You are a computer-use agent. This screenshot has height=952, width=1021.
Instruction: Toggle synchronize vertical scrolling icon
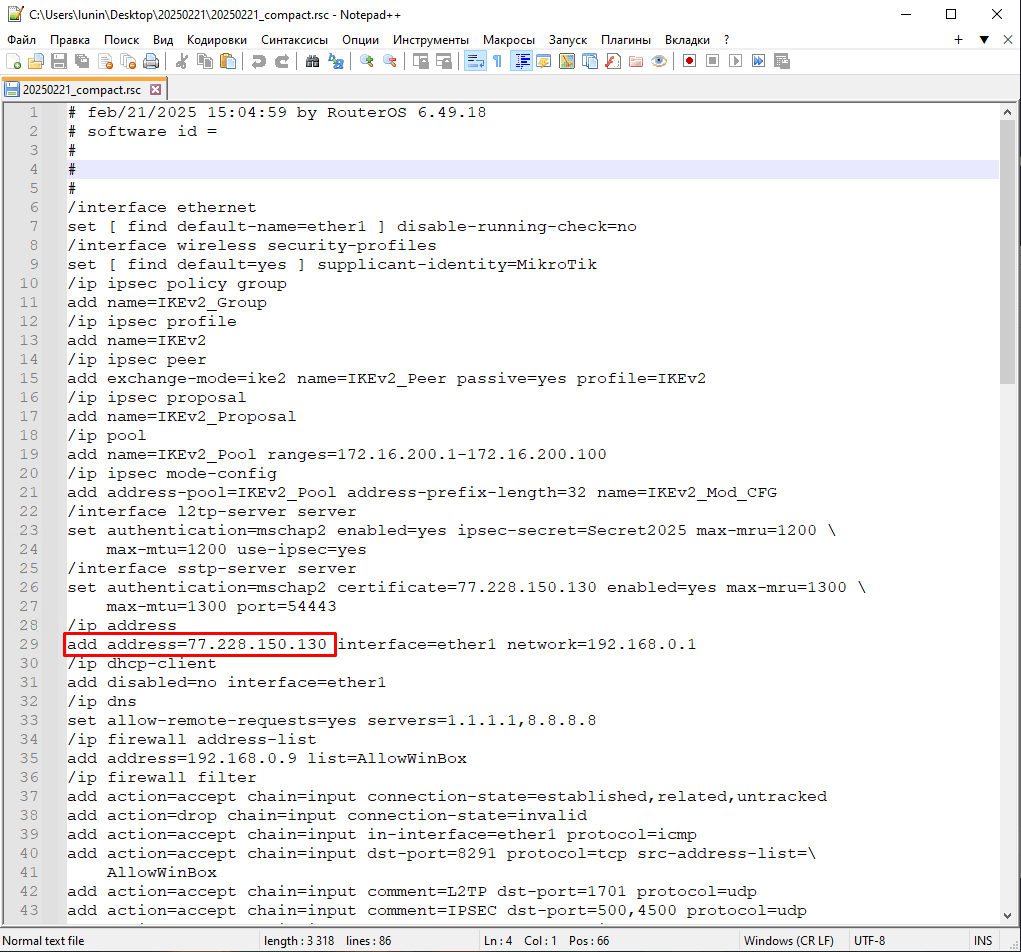point(421,61)
